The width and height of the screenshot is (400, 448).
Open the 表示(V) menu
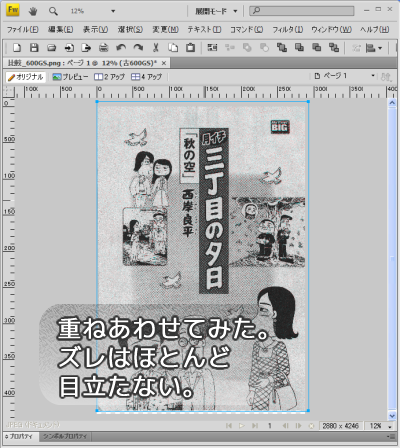[x=95, y=30]
